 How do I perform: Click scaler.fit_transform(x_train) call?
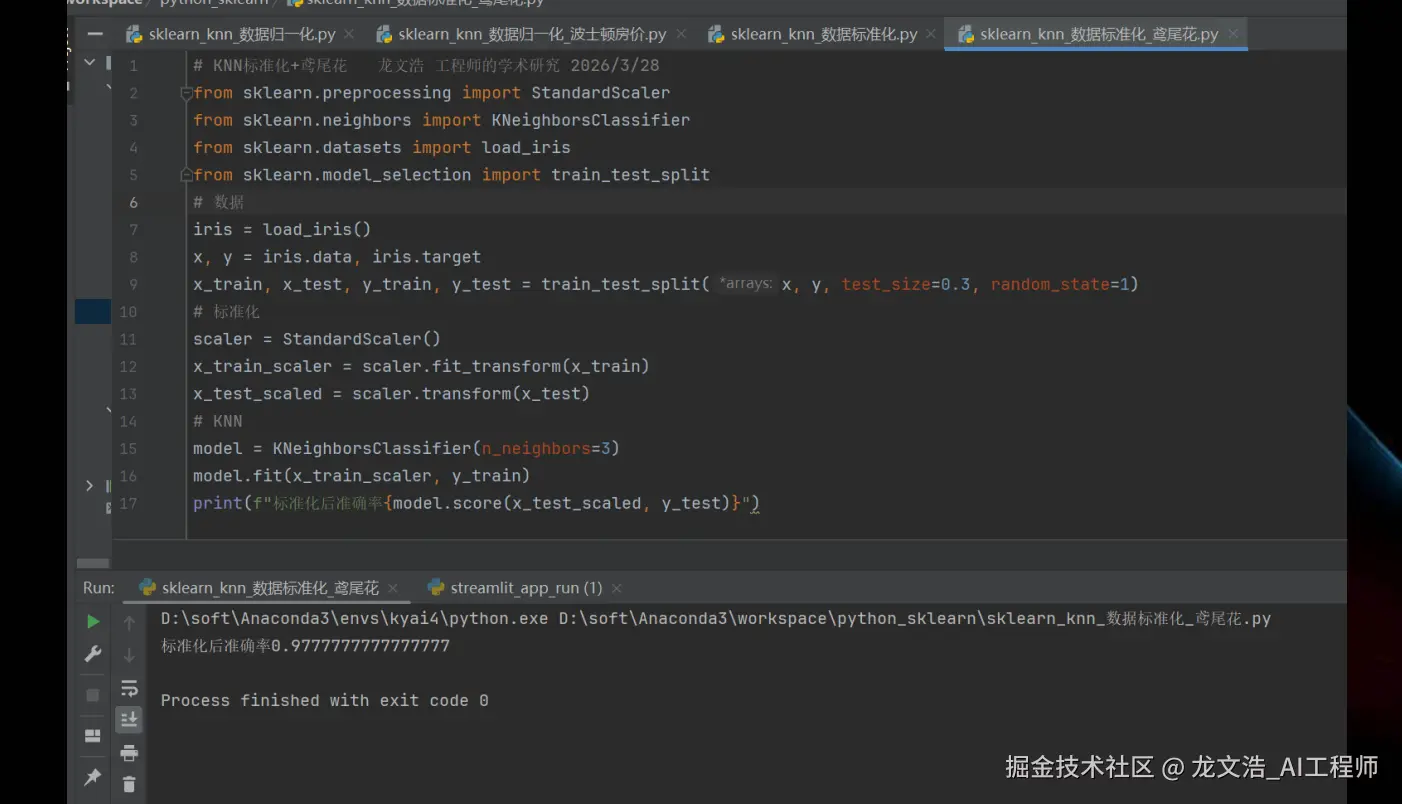click(506, 366)
